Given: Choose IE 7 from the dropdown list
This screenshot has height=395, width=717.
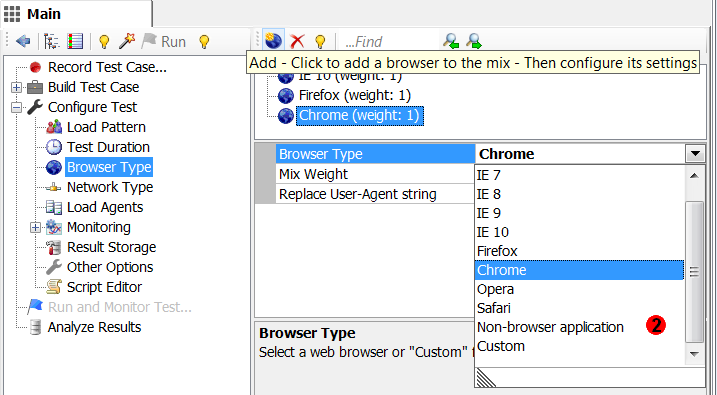Looking at the screenshot, I should [x=579, y=175].
